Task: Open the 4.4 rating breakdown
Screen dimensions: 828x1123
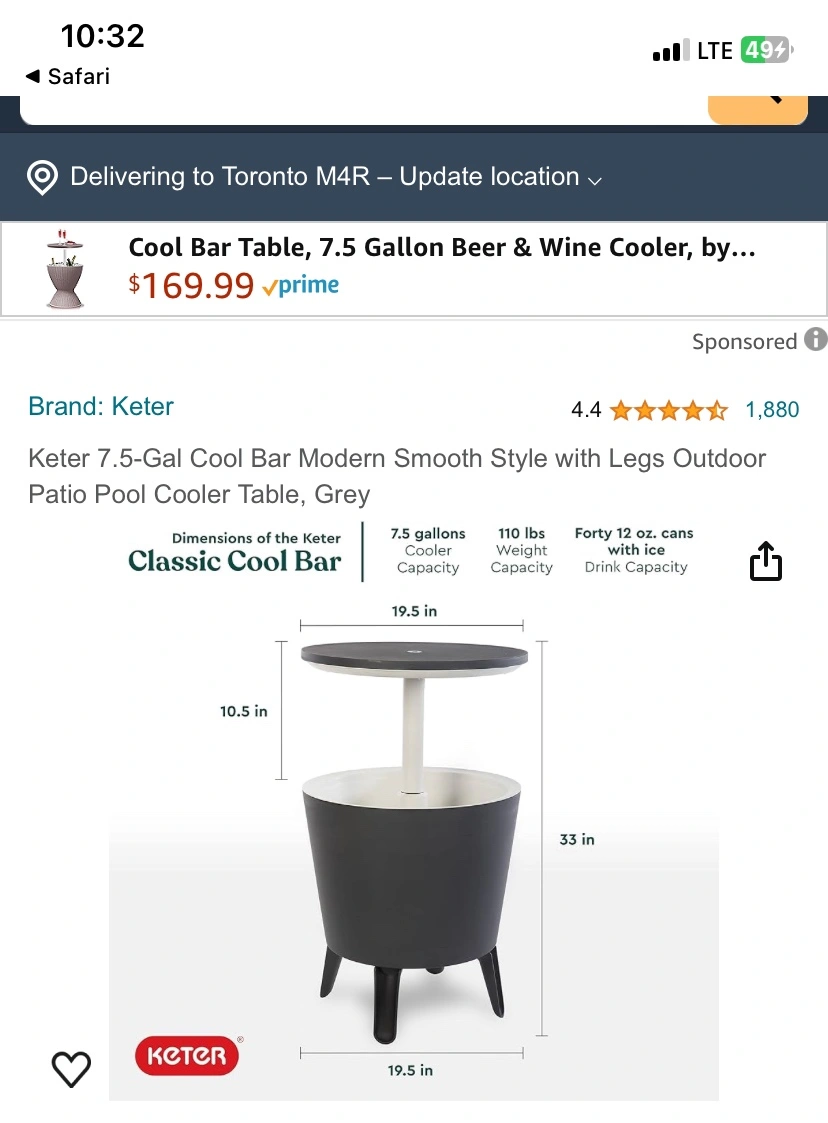Action: pos(586,410)
